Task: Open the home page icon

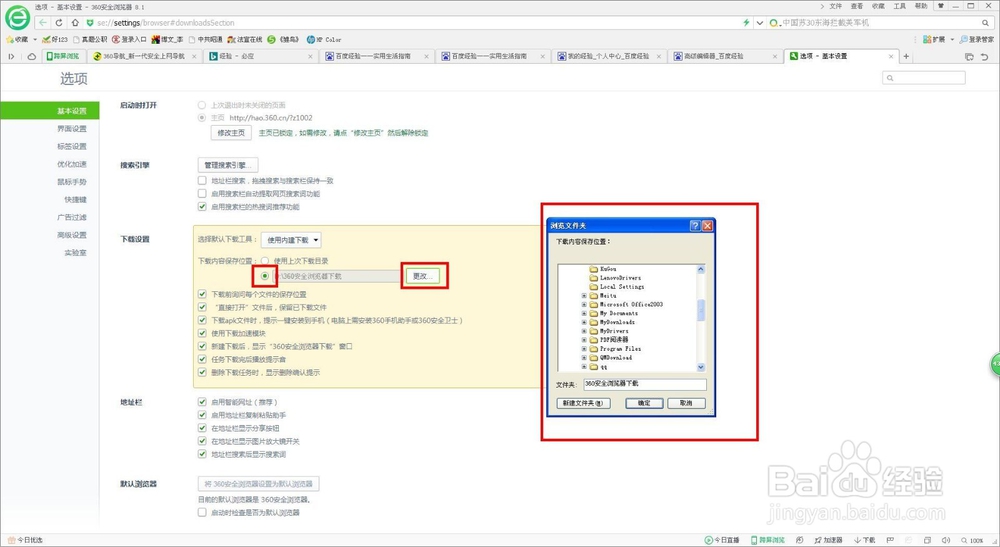Action: (75, 22)
